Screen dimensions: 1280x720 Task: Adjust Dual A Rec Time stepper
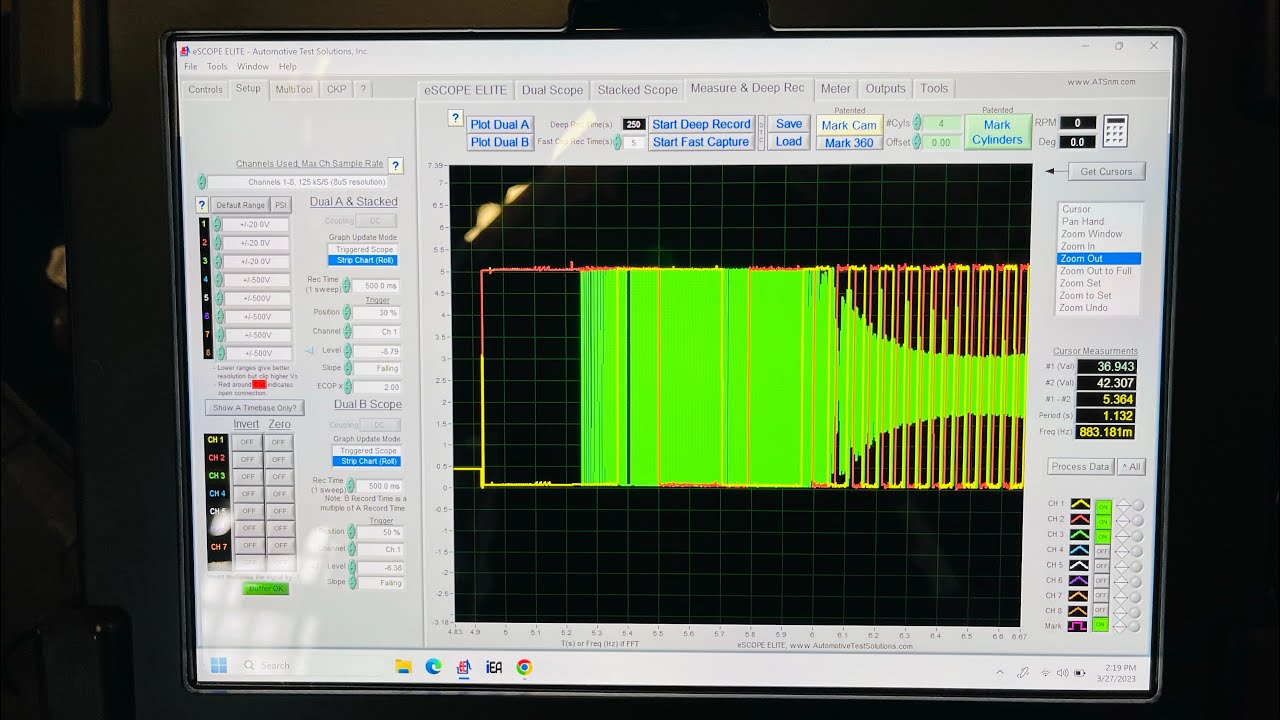point(347,285)
